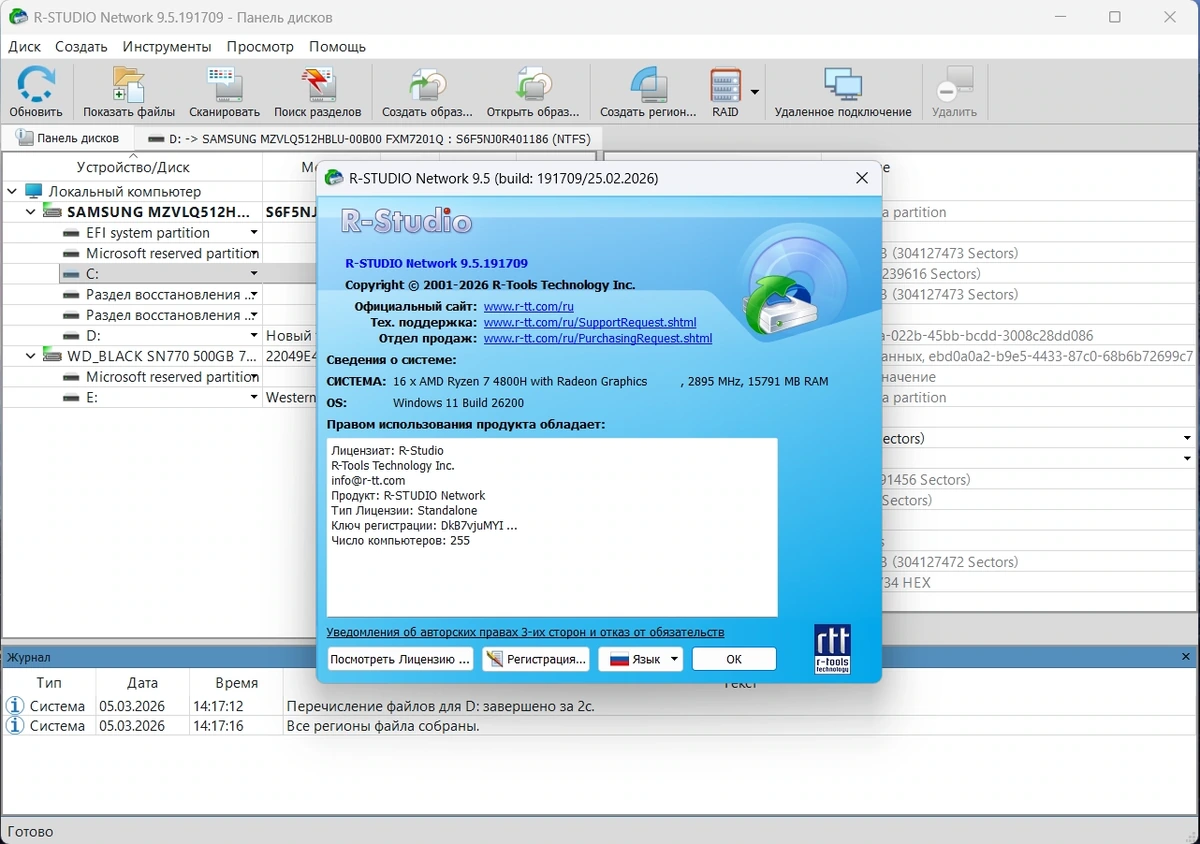Open the Диск menu
Image resolution: width=1200 pixels, height=844 pixels.
point(25,46)
